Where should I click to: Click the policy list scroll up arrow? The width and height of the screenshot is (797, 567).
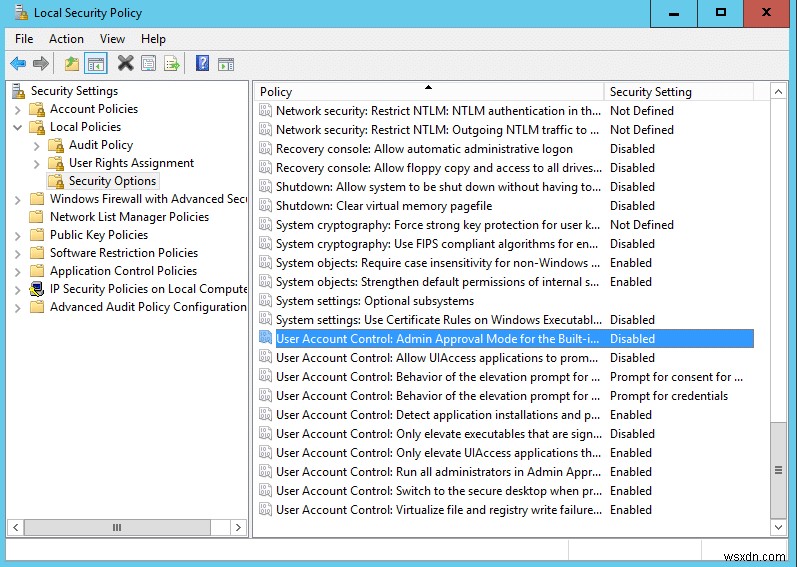[778, 92]
